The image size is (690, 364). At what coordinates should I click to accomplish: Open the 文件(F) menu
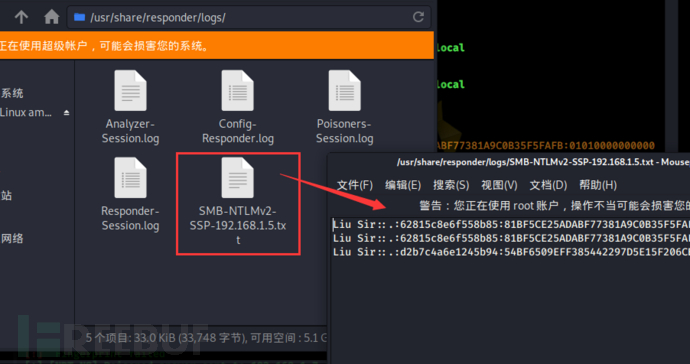coord(355,185)
